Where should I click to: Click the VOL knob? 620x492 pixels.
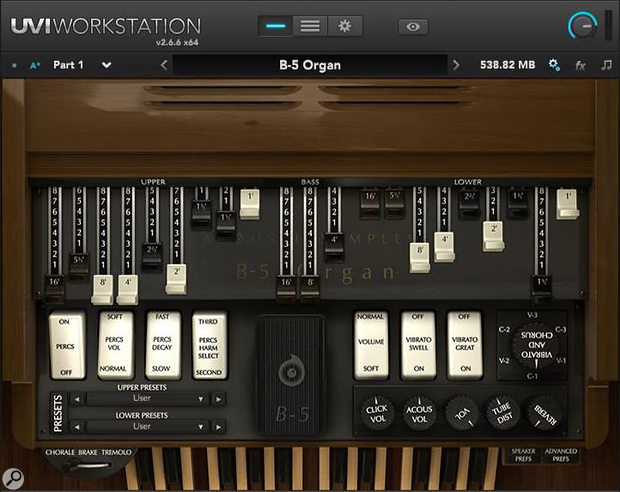(x=461, y=414)
